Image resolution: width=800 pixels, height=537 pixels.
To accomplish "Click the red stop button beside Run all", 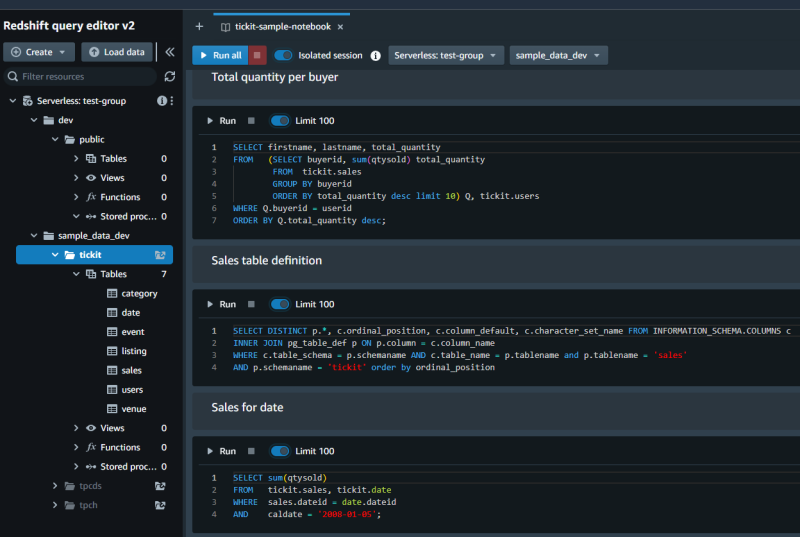I will point(258,56).
